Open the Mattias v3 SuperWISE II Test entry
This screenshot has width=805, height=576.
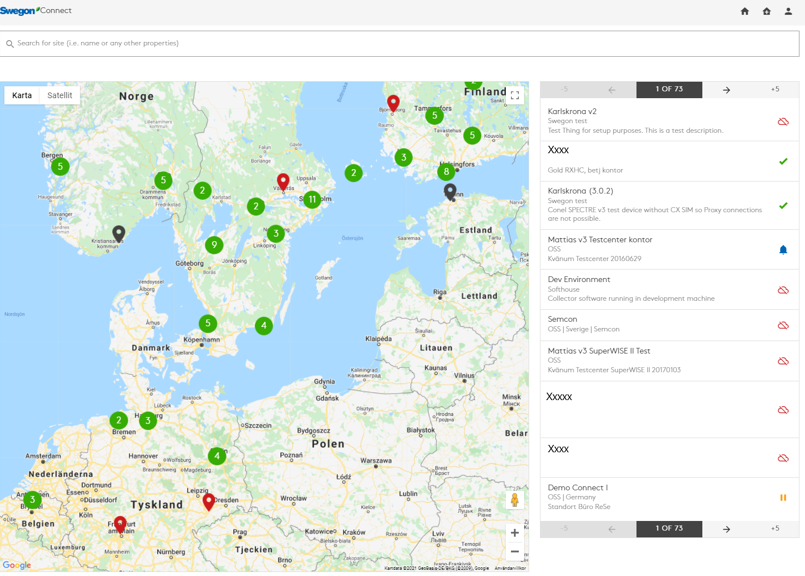click(x=669, y=360)
